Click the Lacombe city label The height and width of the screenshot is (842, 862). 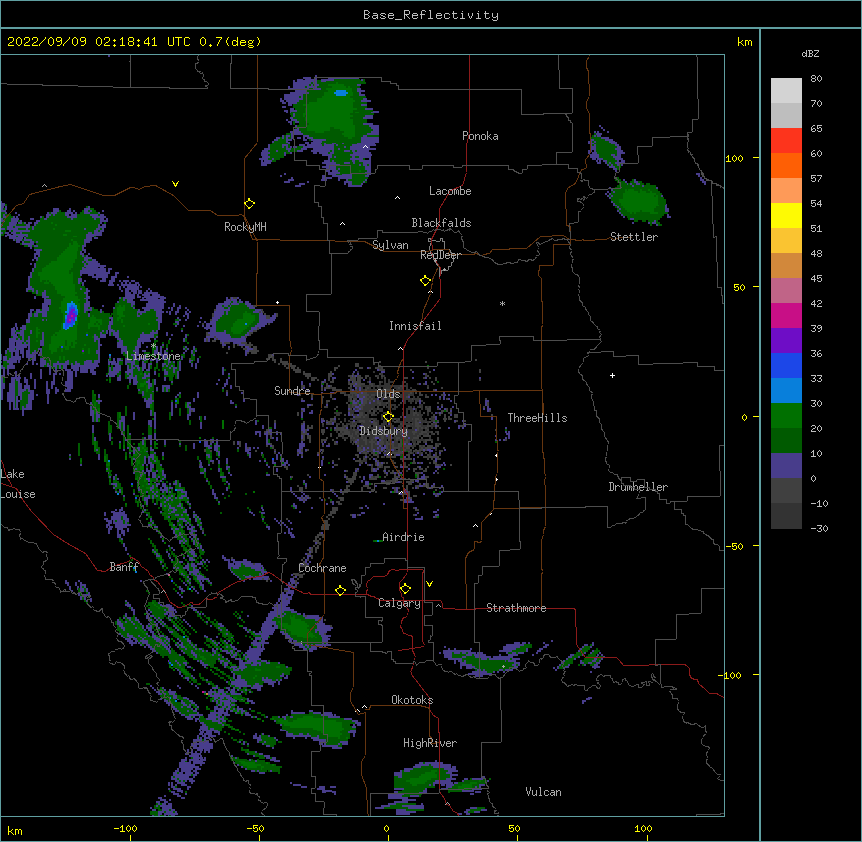(x=450, y=191)
